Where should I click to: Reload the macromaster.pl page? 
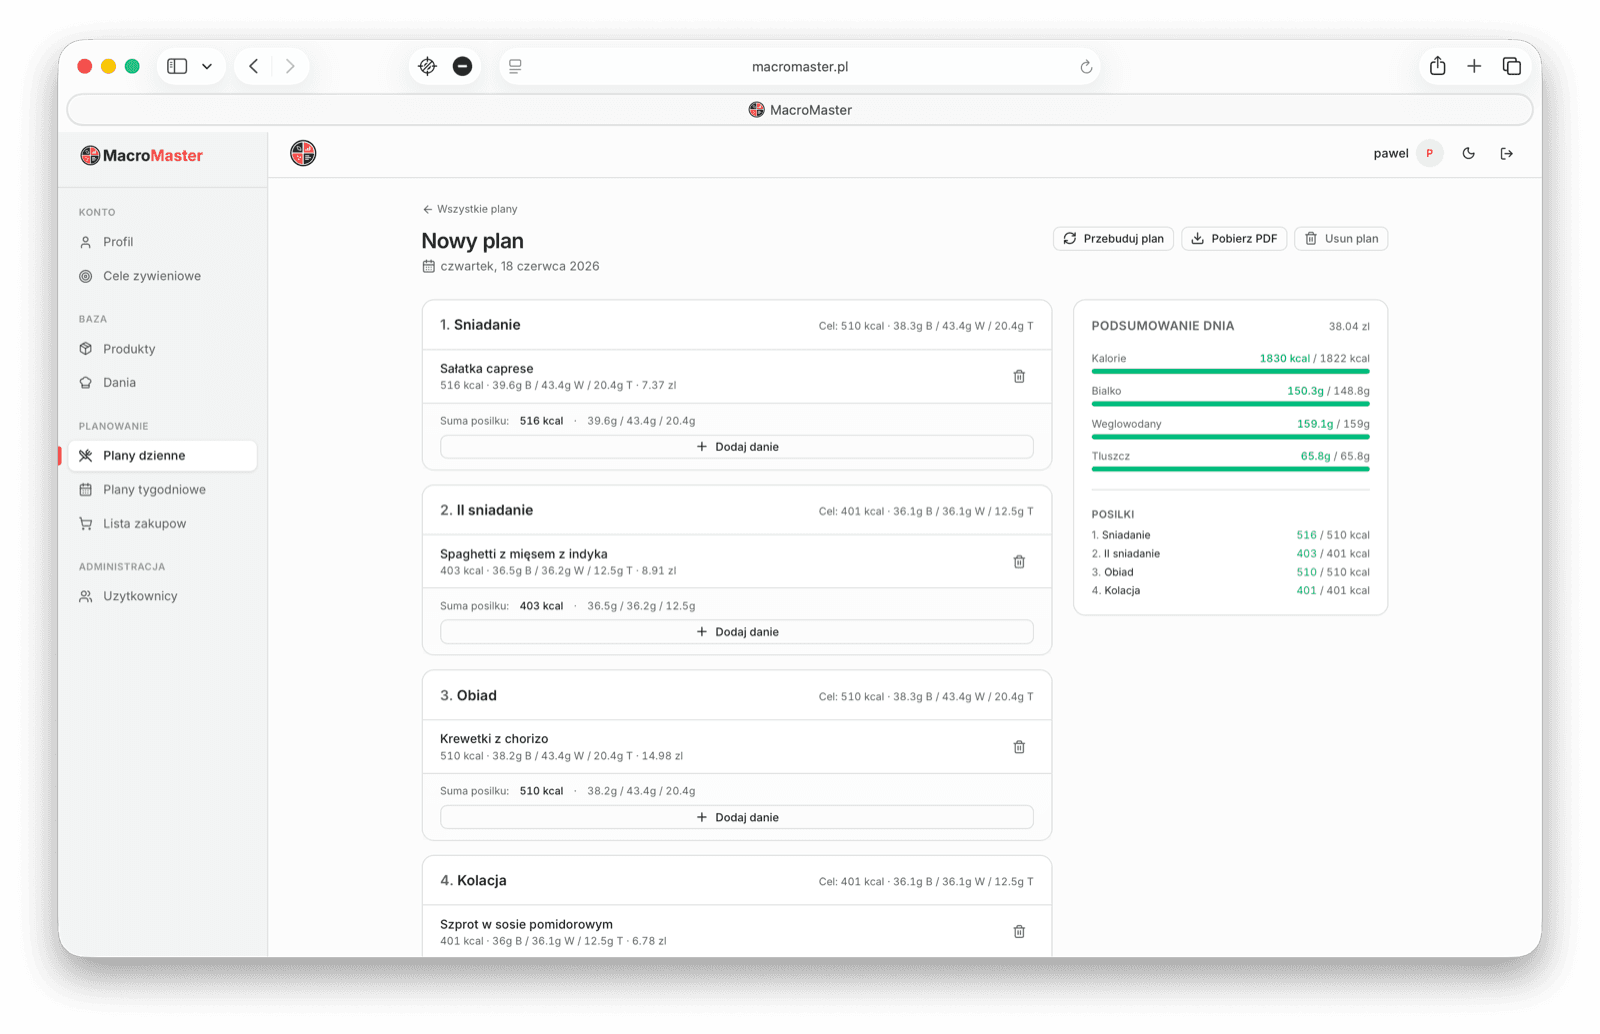click(1086, 67)
